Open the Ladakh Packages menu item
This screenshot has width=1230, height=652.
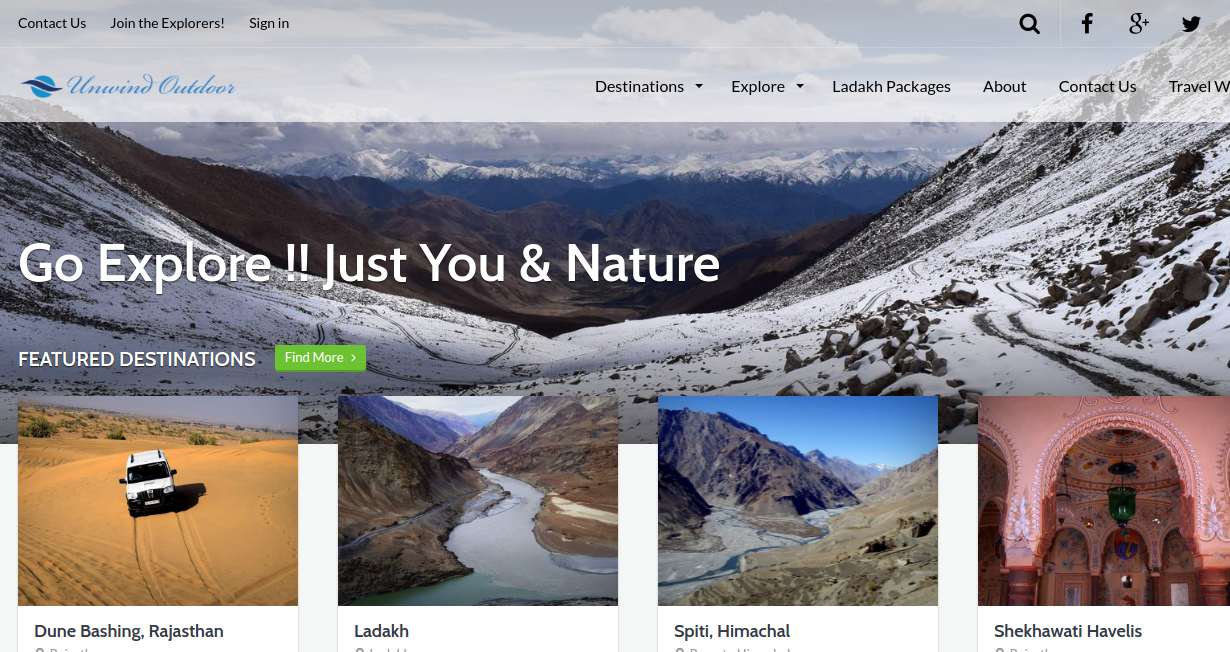click(x=891, y=86)
